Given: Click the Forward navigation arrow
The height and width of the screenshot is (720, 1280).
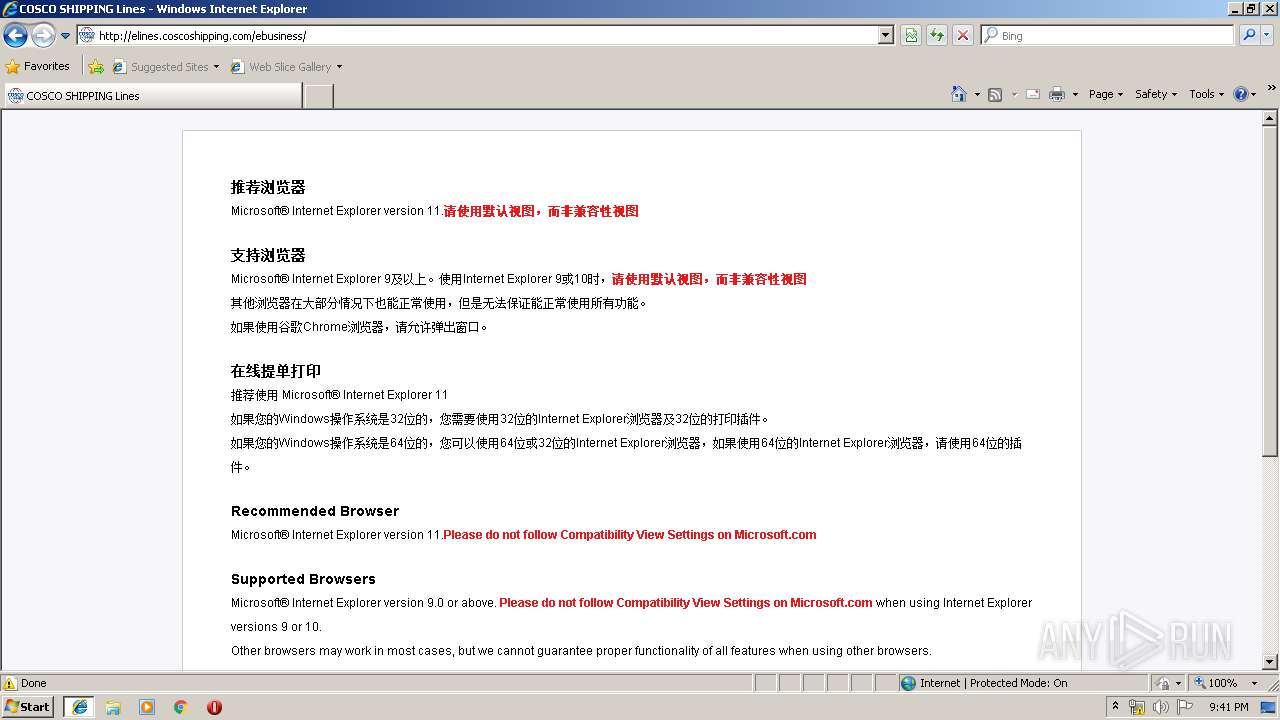Looking at the screenshot, I should point(43,36).
